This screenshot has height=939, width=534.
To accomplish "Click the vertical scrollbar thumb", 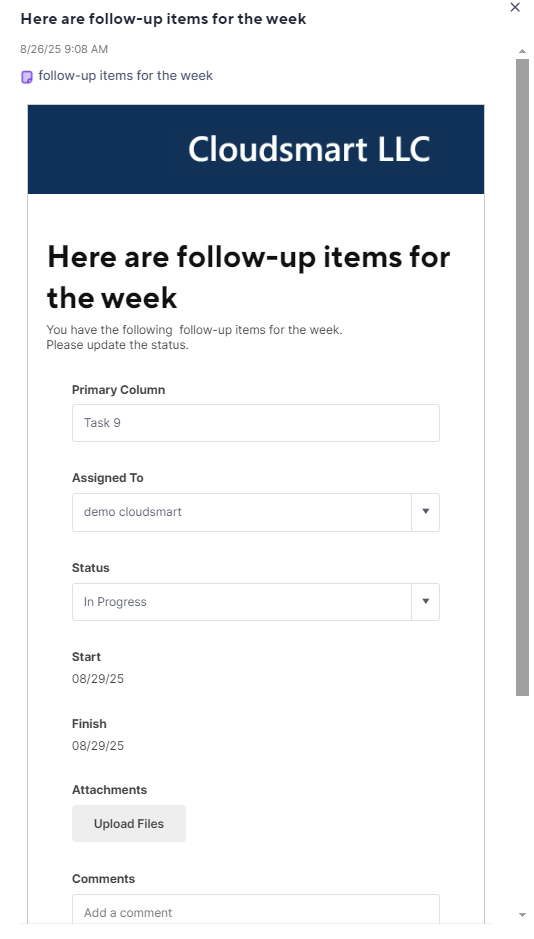I will (523, 377).
